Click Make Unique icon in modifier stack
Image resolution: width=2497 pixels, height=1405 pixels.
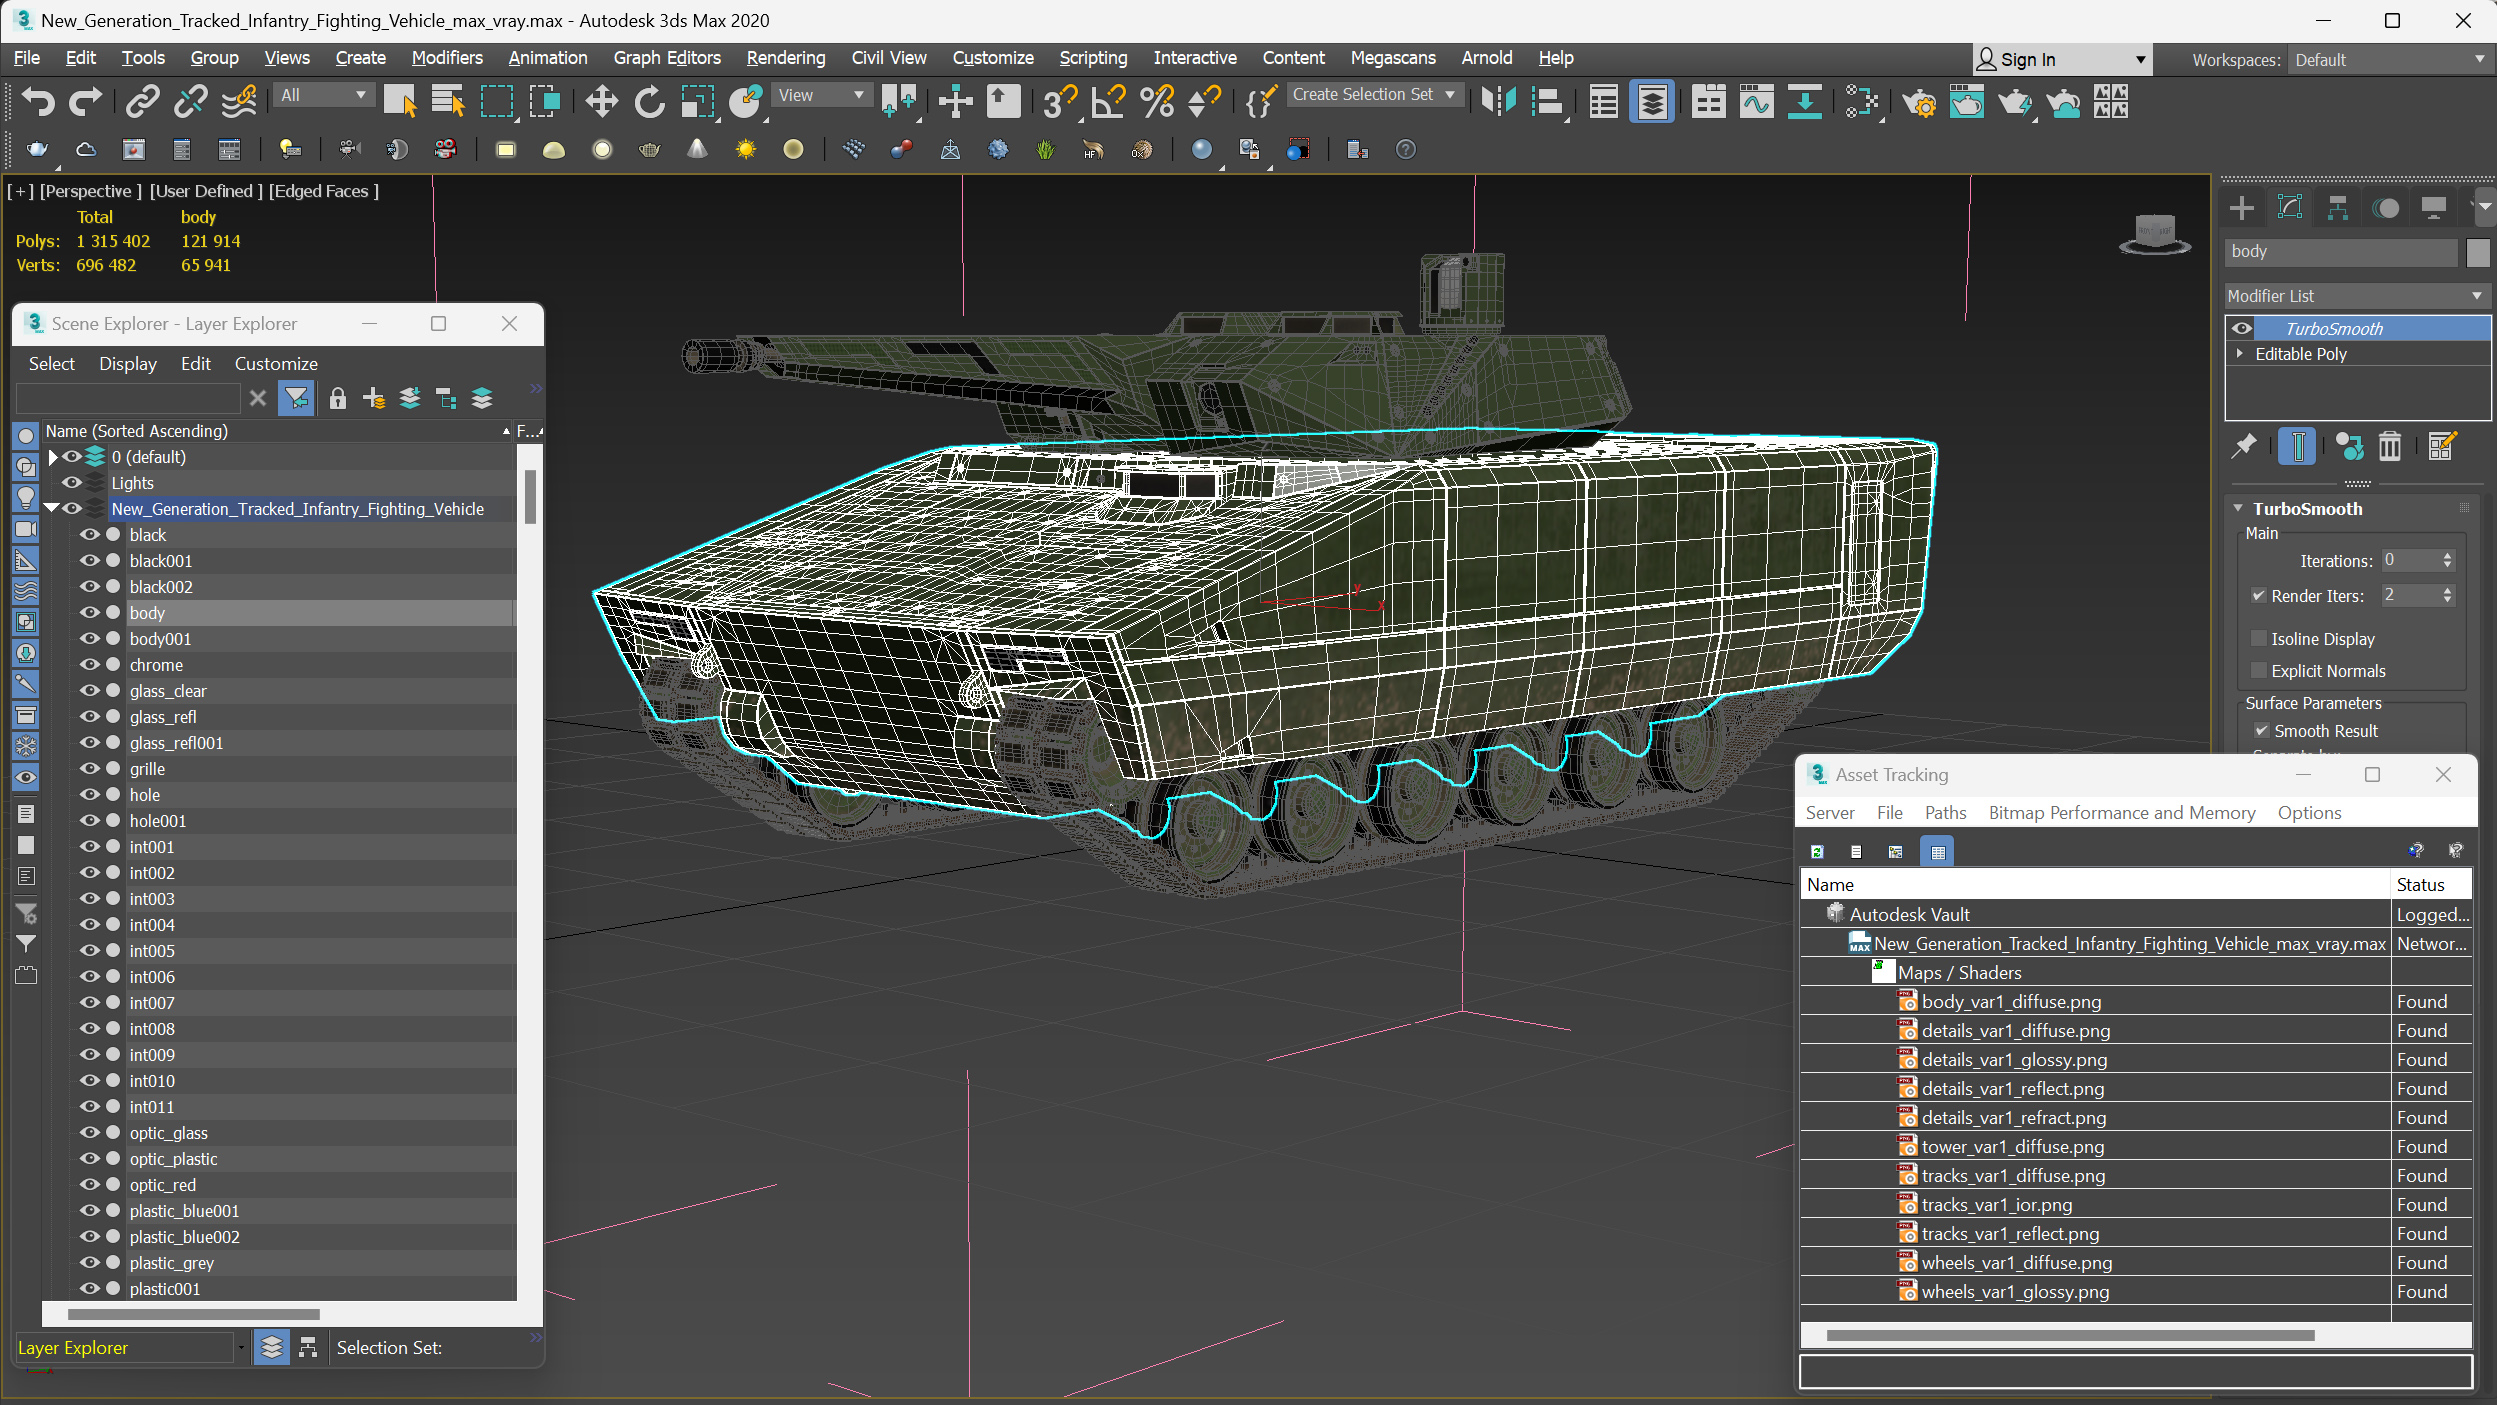coord(2349,446)
